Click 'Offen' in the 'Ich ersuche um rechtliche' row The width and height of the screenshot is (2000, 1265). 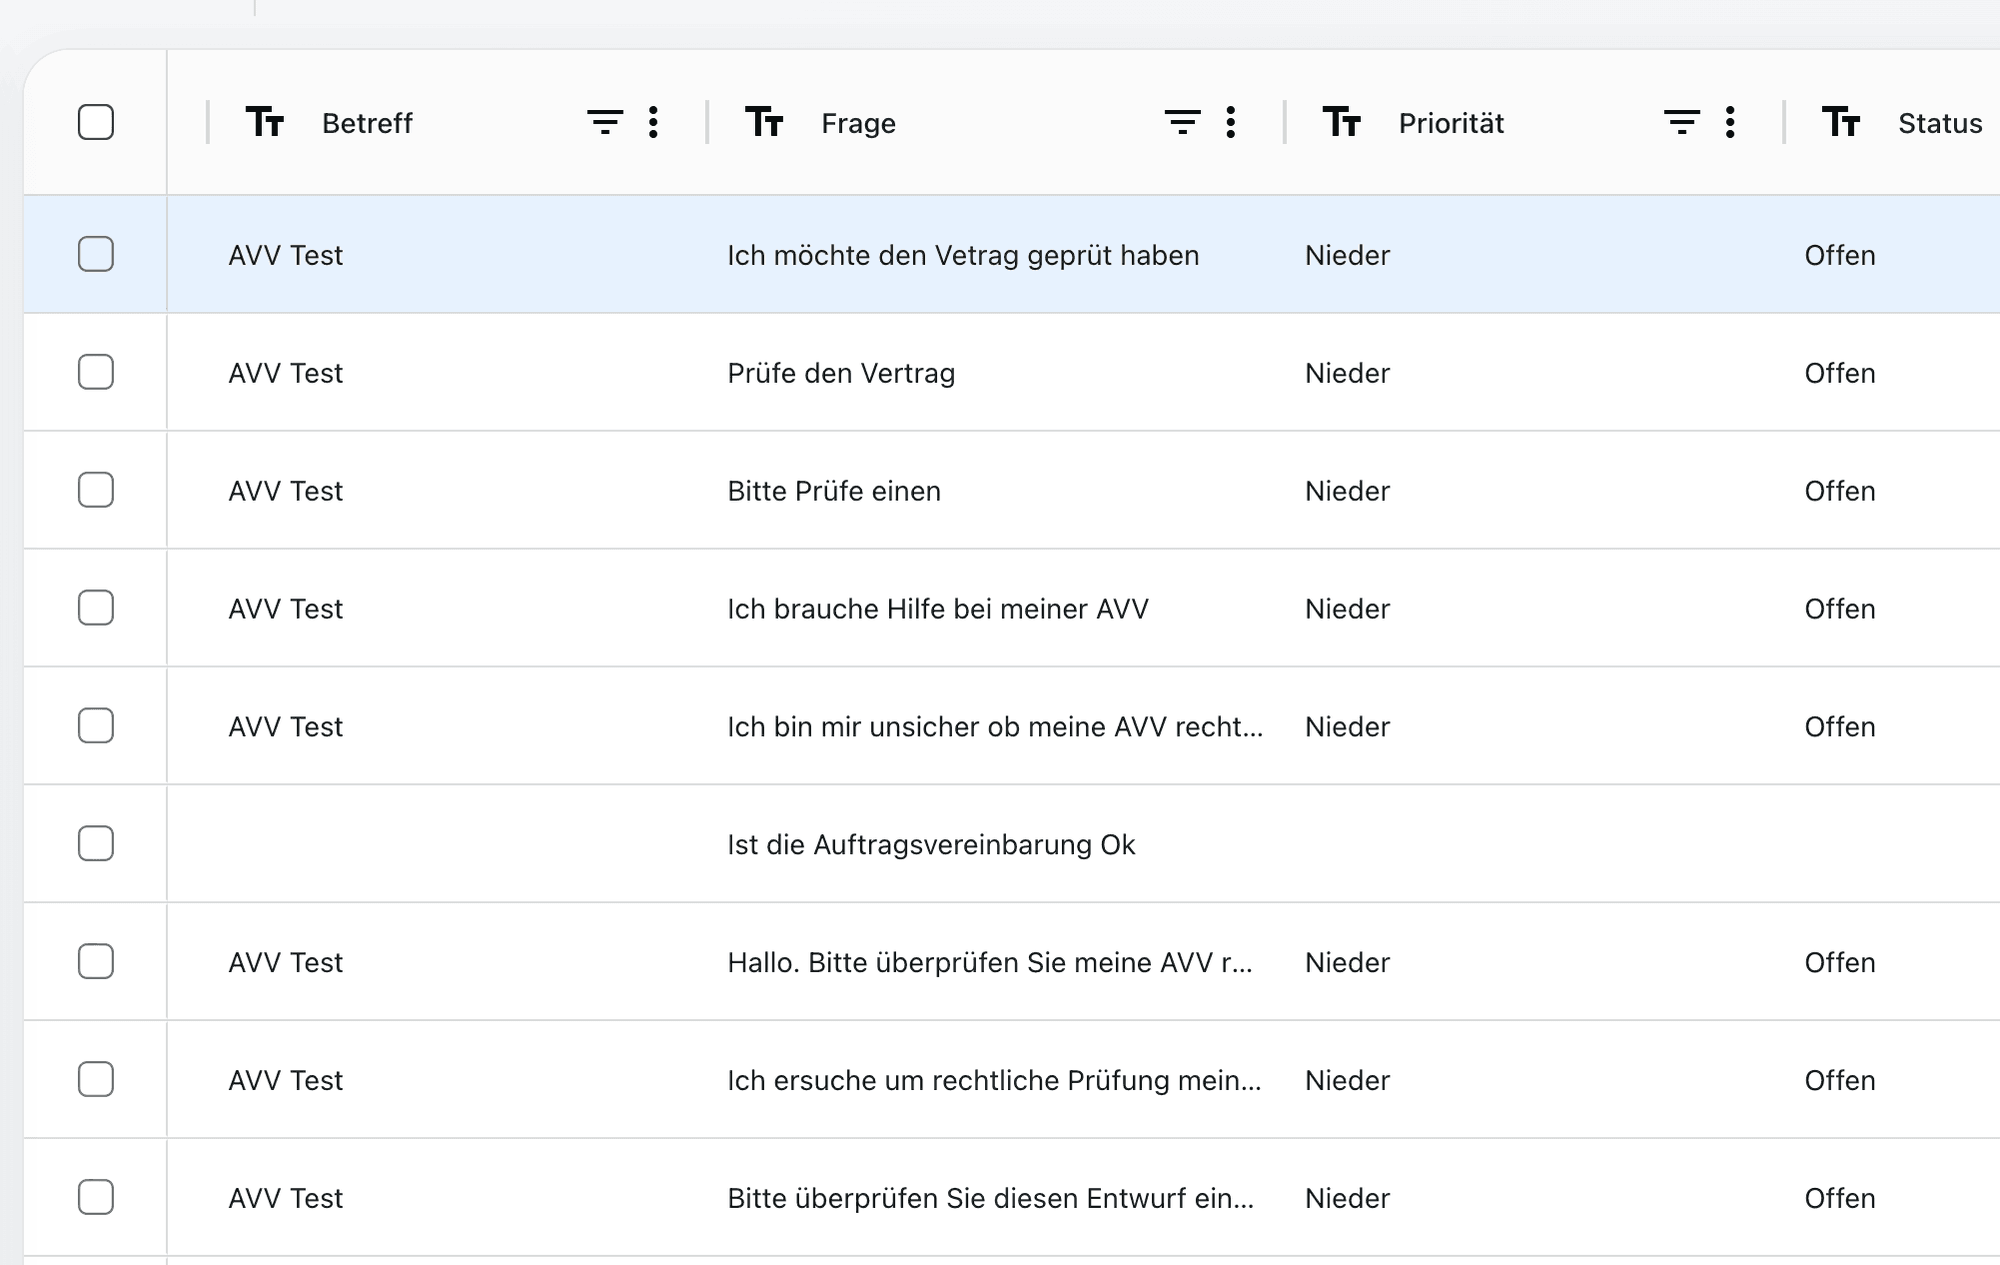pos(1840,1080)
